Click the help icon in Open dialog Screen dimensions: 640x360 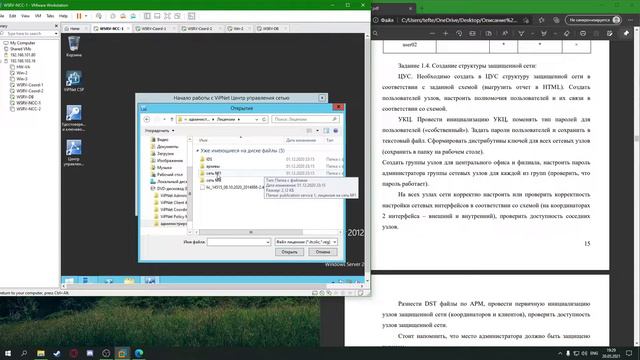[x=336, y=131]
